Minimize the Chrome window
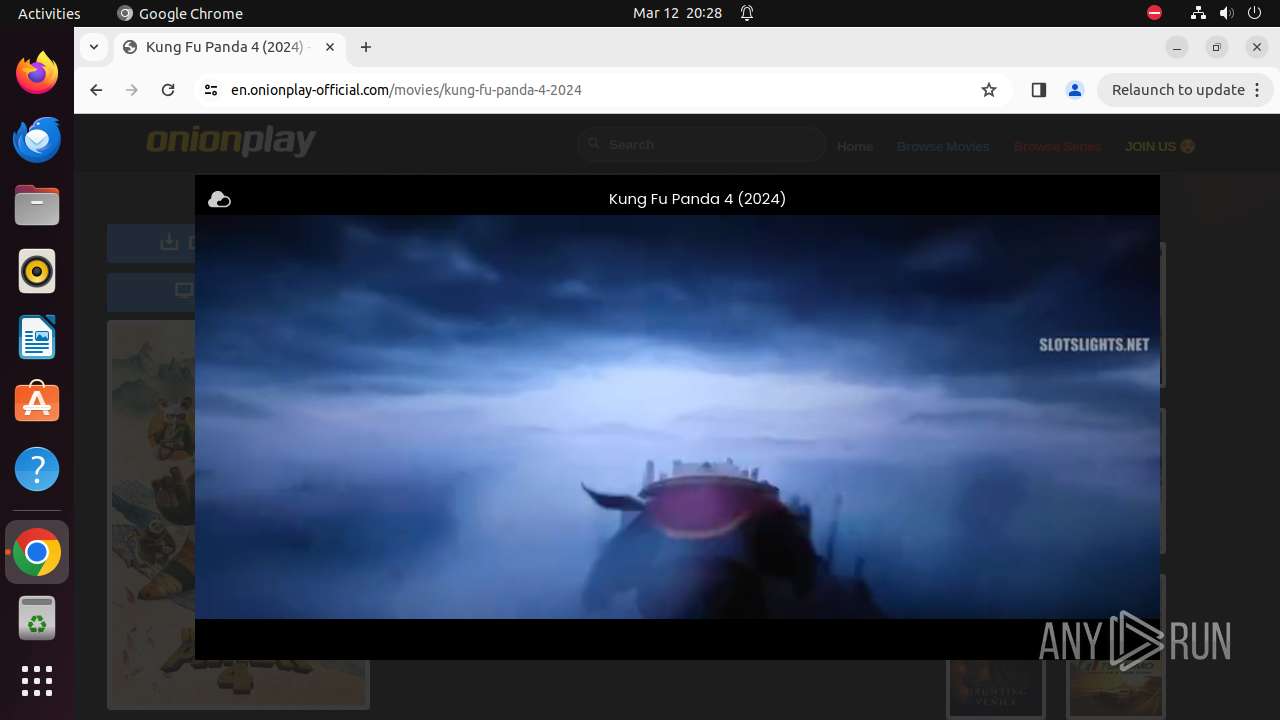 (1177, 47)
